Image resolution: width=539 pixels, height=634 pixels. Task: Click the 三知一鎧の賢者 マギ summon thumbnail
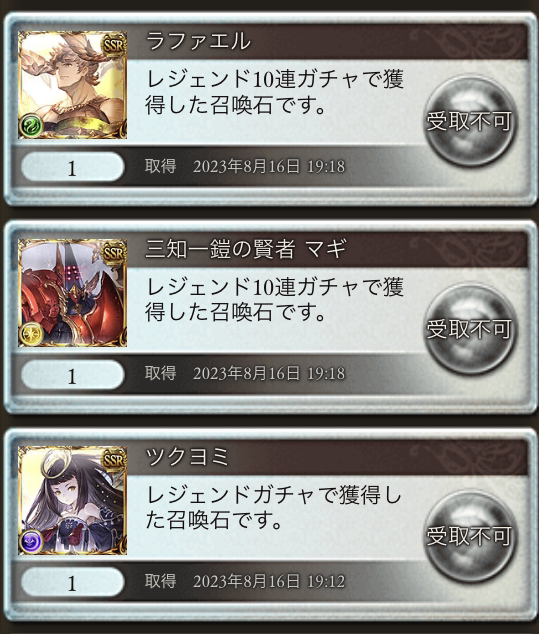[73, 293]
